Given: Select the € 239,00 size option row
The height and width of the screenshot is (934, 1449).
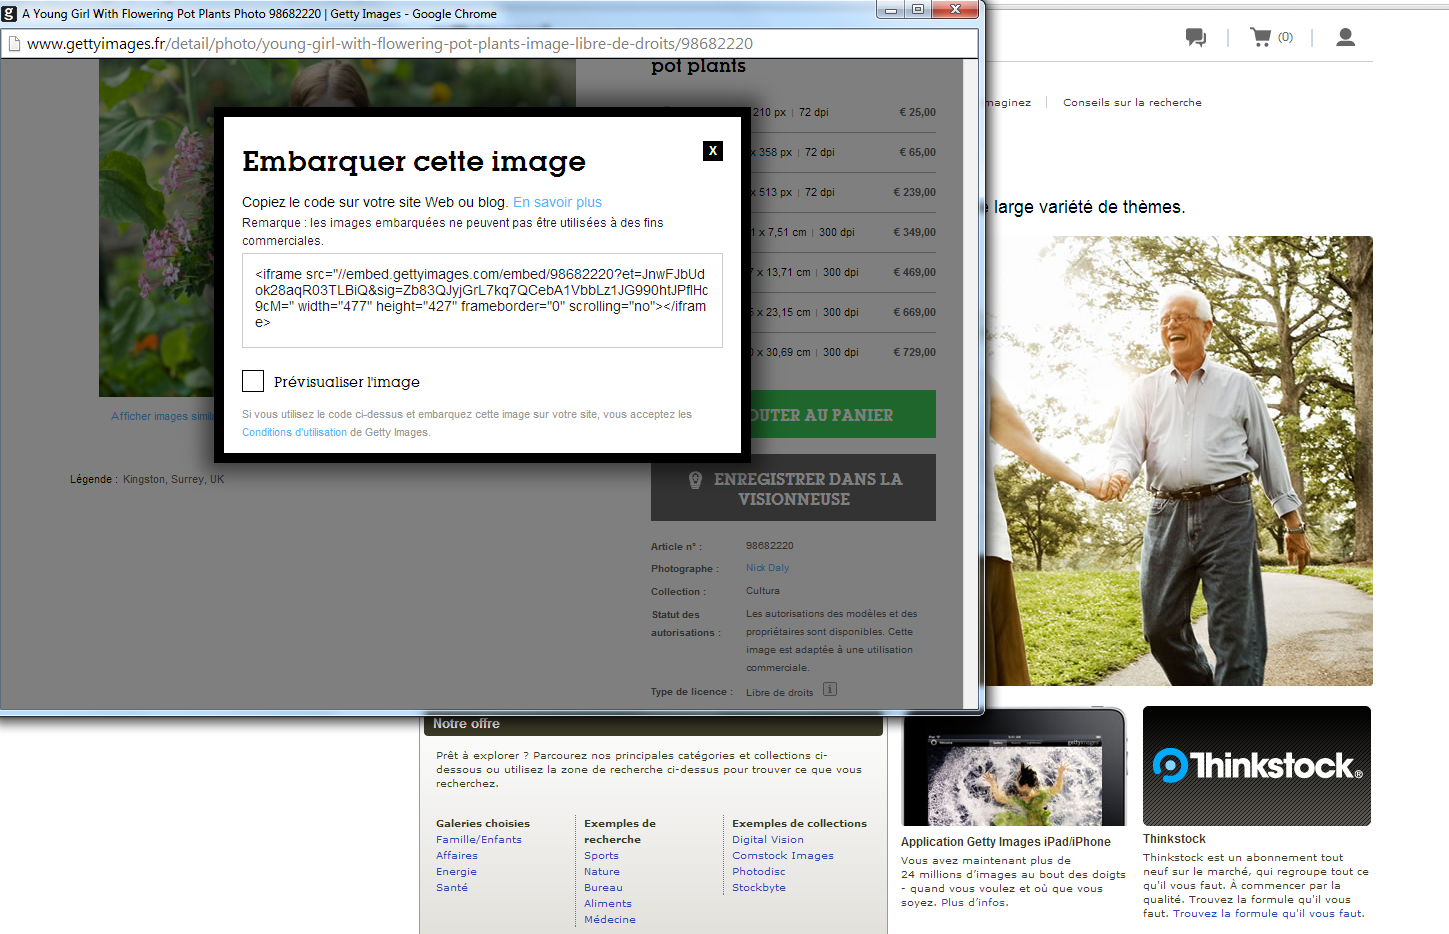Looking at the screenshot, I should click(x=843, y=192).
